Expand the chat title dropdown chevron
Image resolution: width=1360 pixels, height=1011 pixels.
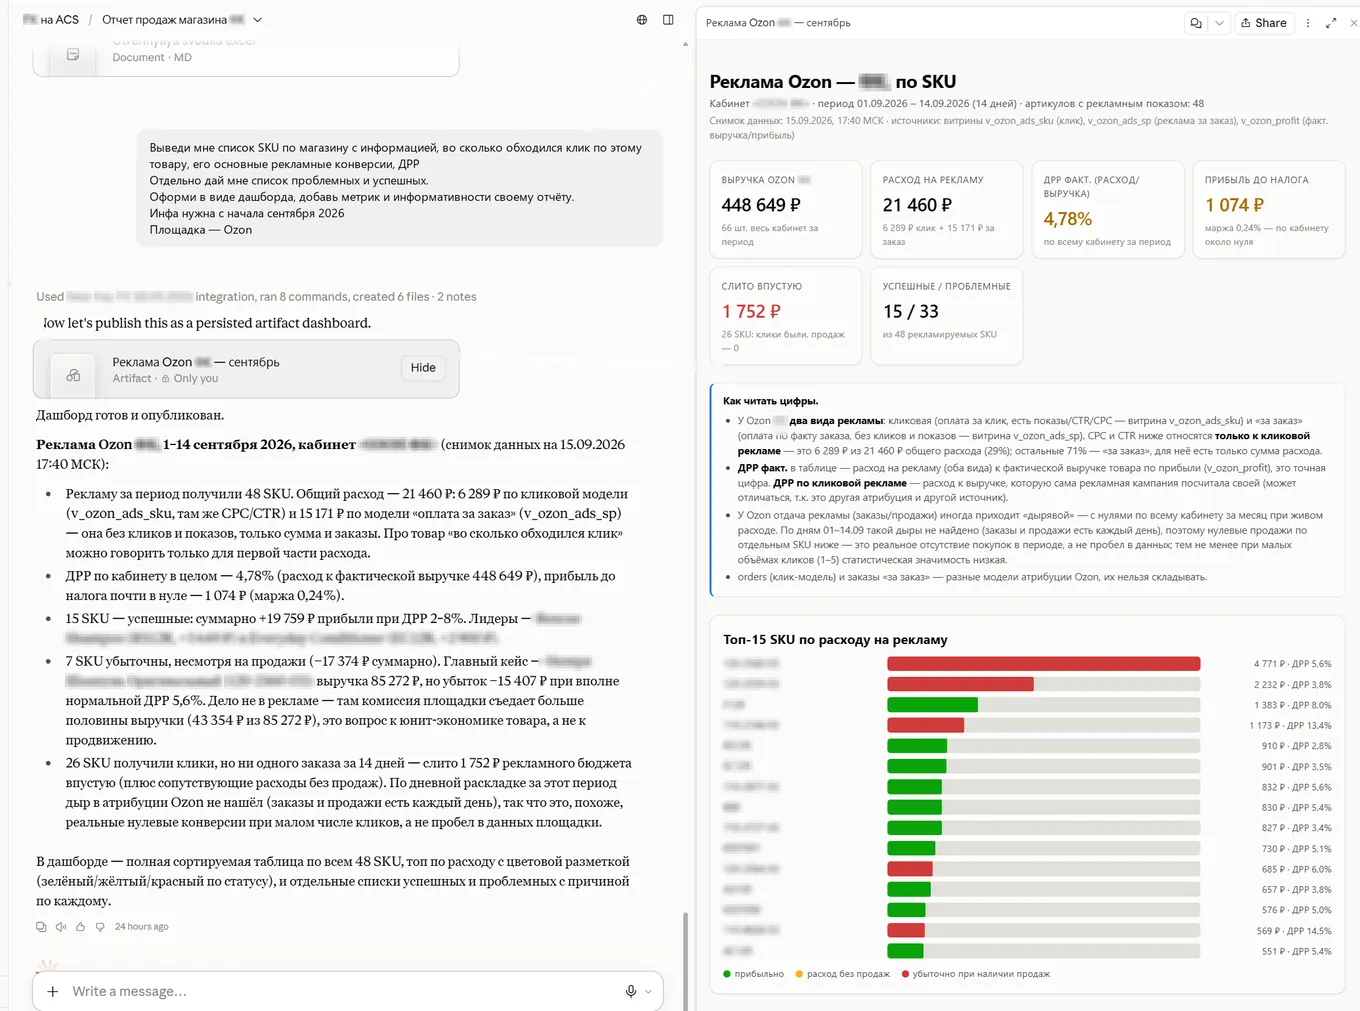click(257, 20)
